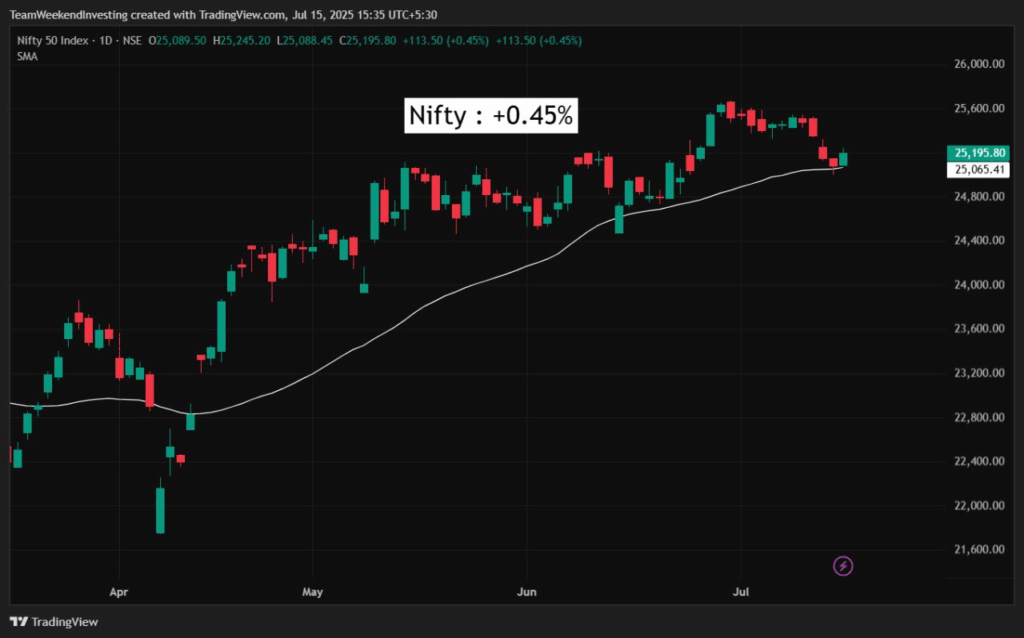The image size is (1024, 638).
Task: Click the Apr label on time axis
Action: tap(118, 592)
